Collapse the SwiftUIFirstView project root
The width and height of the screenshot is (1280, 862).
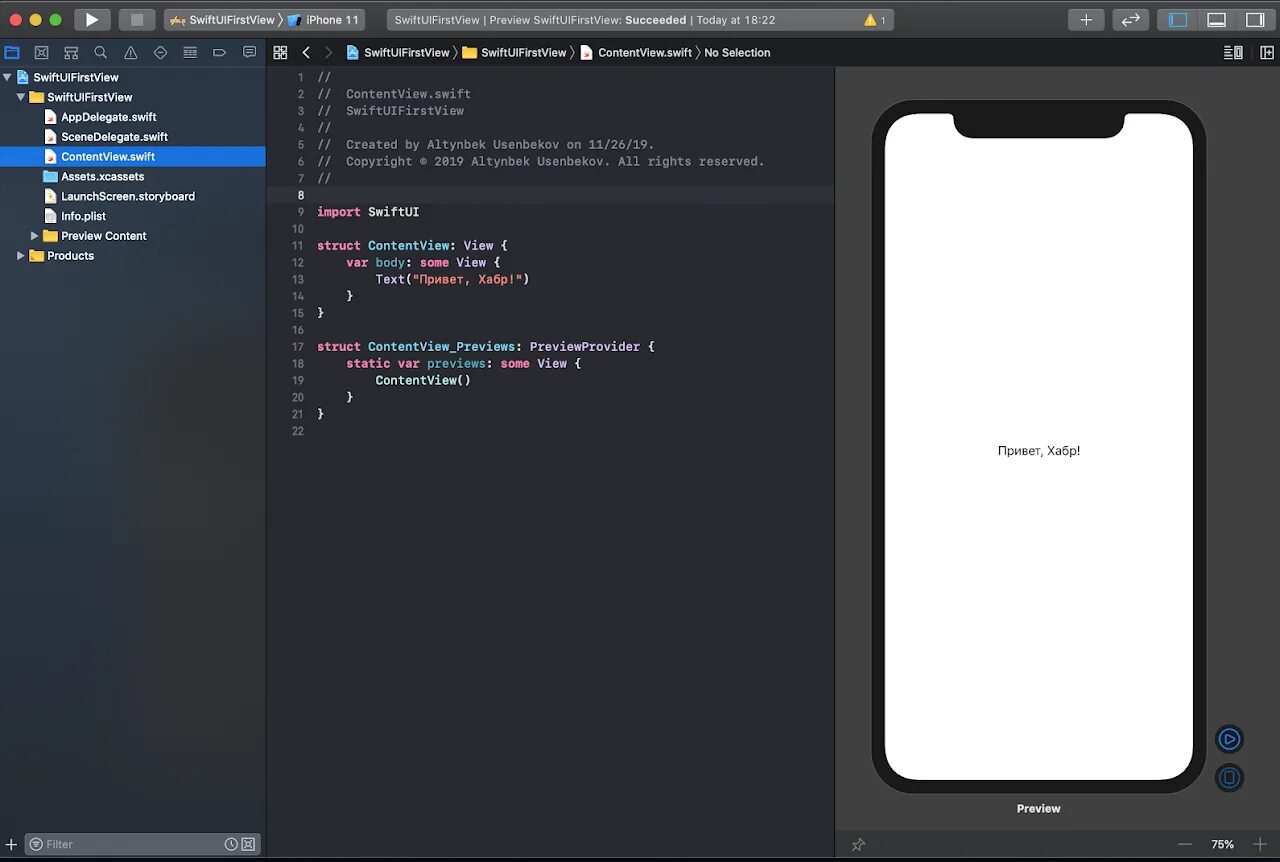[x=8, y=77]
